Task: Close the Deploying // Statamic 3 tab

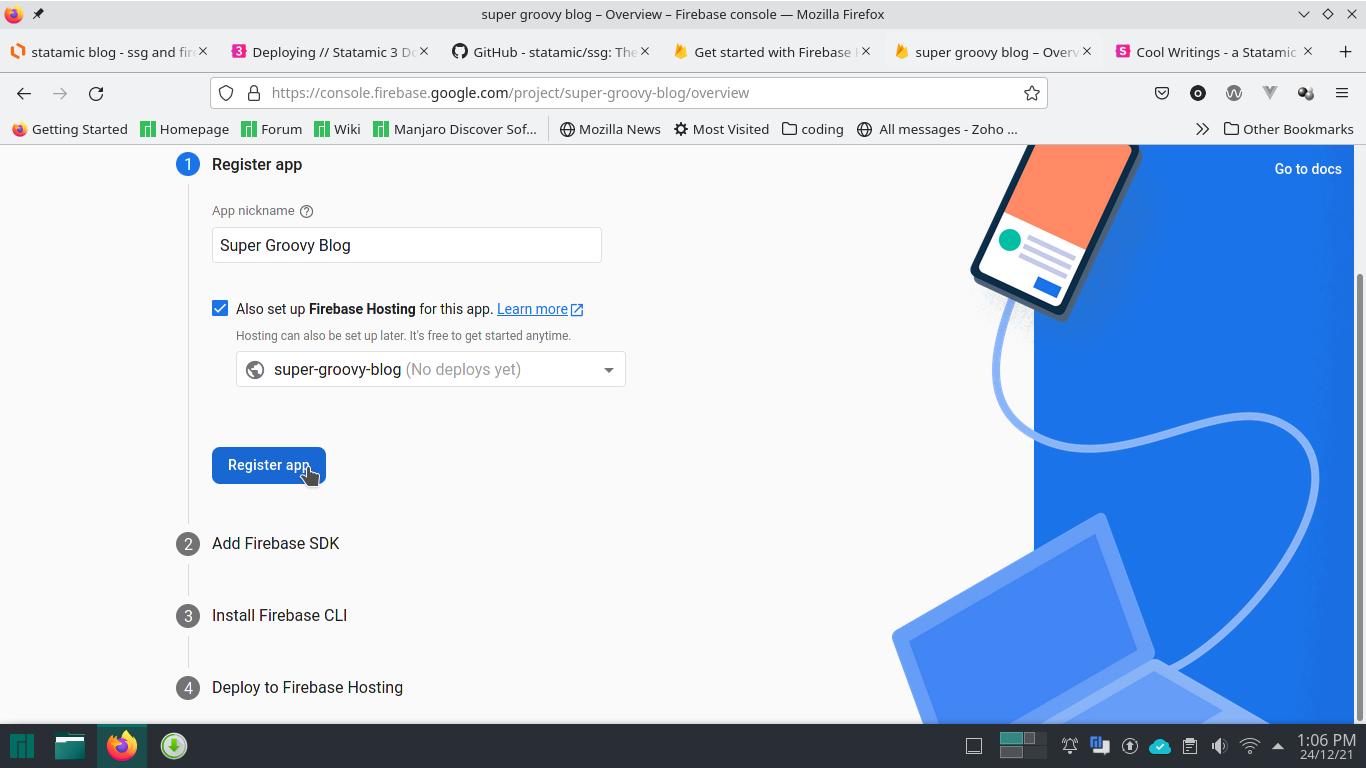Action: 424,51
